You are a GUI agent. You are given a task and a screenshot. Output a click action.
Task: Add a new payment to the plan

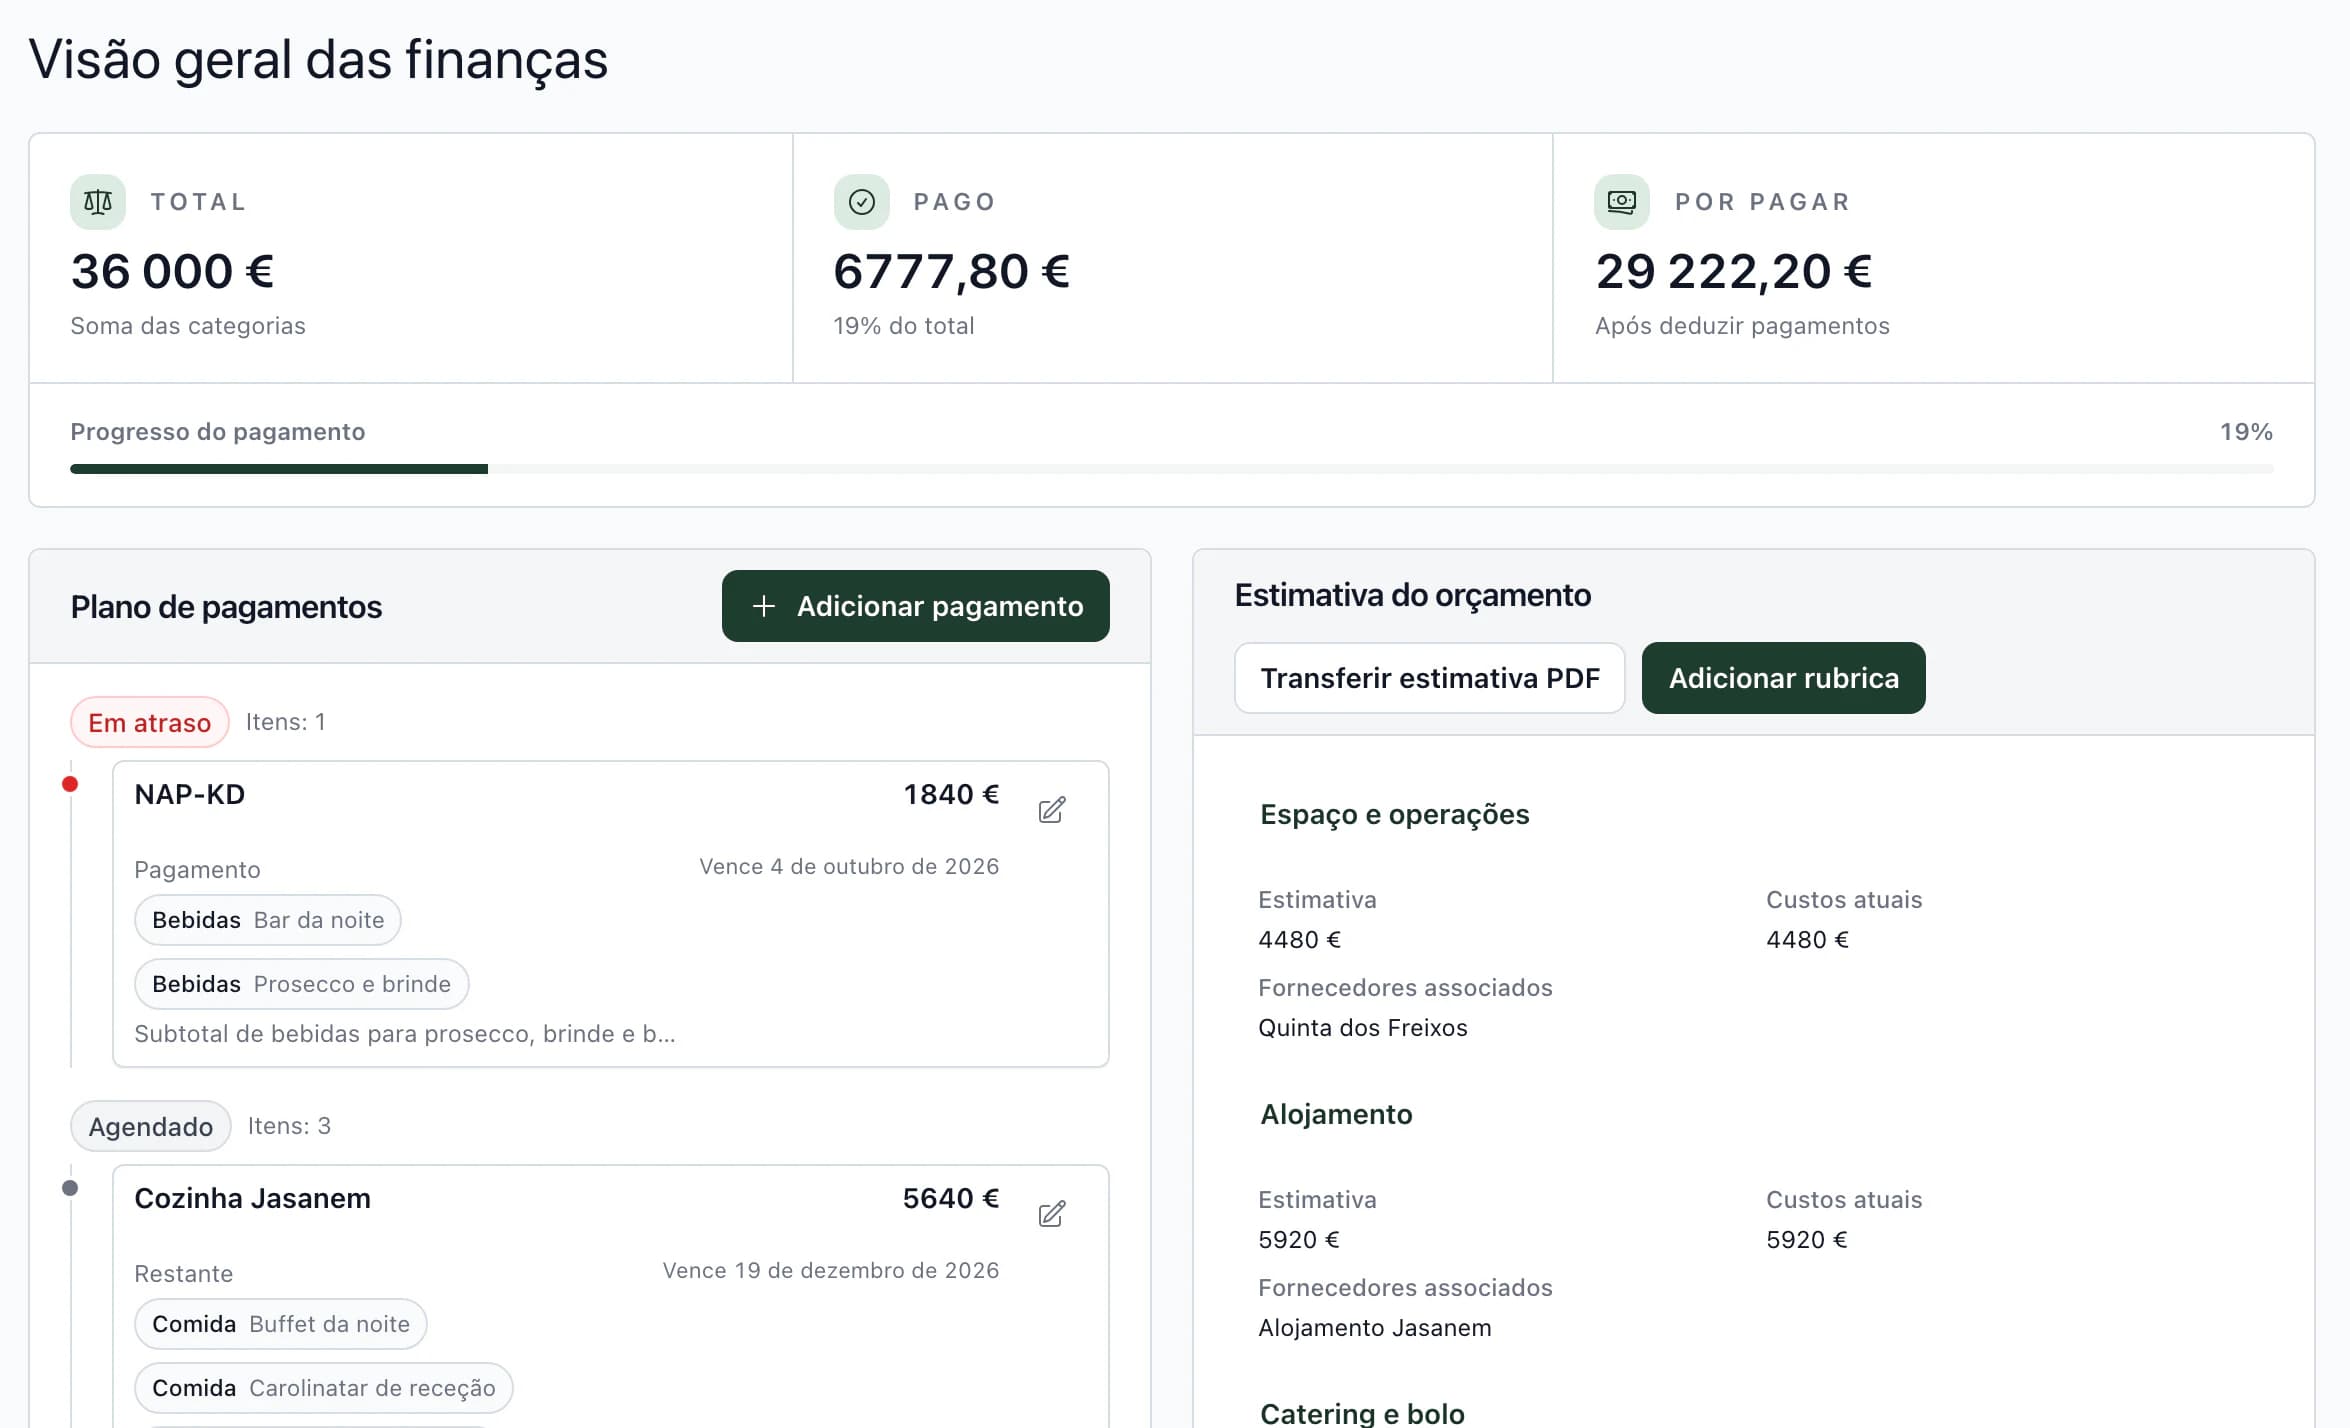(x=915, y=606)
